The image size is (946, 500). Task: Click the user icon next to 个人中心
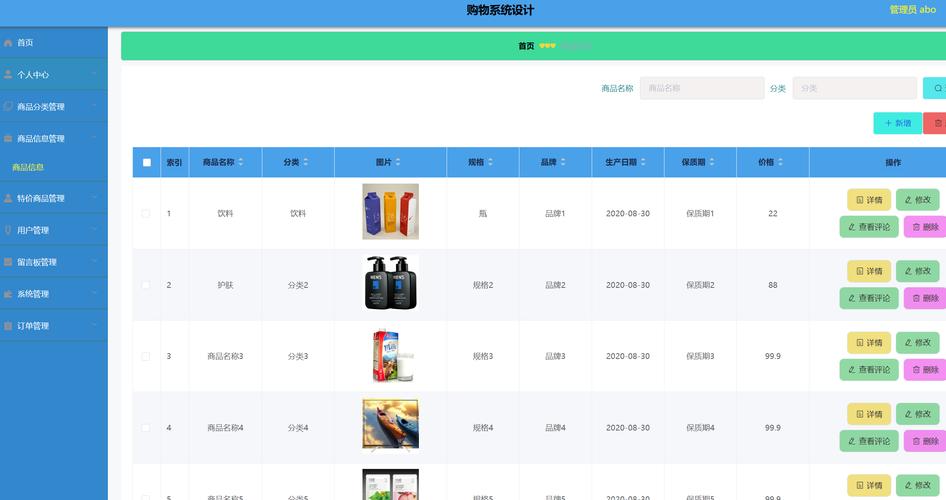click(8, 75)
